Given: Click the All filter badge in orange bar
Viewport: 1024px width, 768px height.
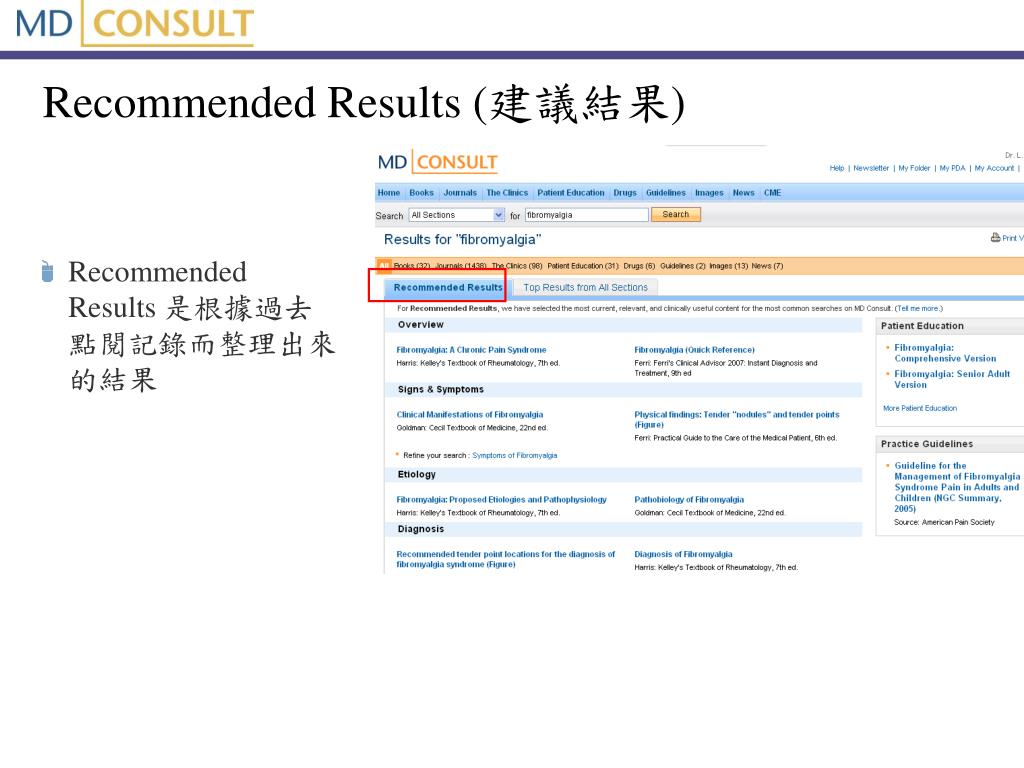Looking at the screenshot, I should (384, 266).
